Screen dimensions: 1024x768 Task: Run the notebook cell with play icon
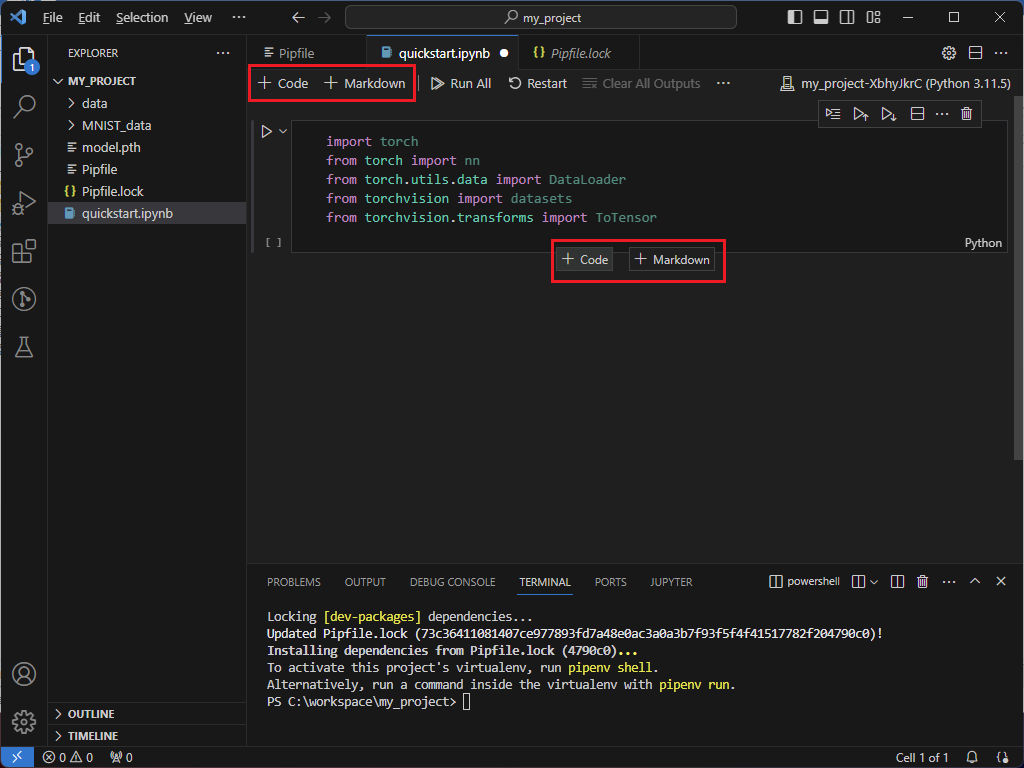(266, 131)
